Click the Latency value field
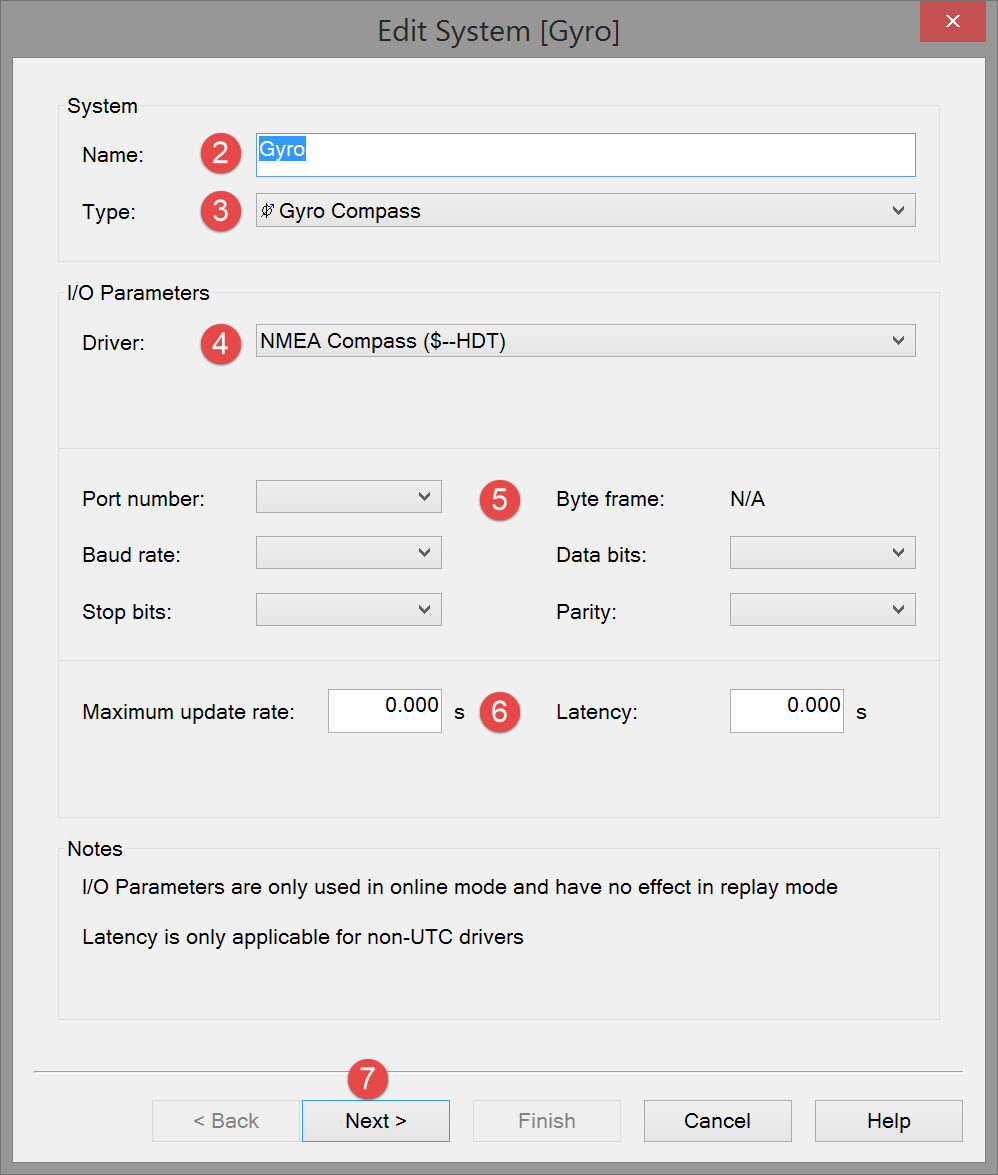 point(786,711)
